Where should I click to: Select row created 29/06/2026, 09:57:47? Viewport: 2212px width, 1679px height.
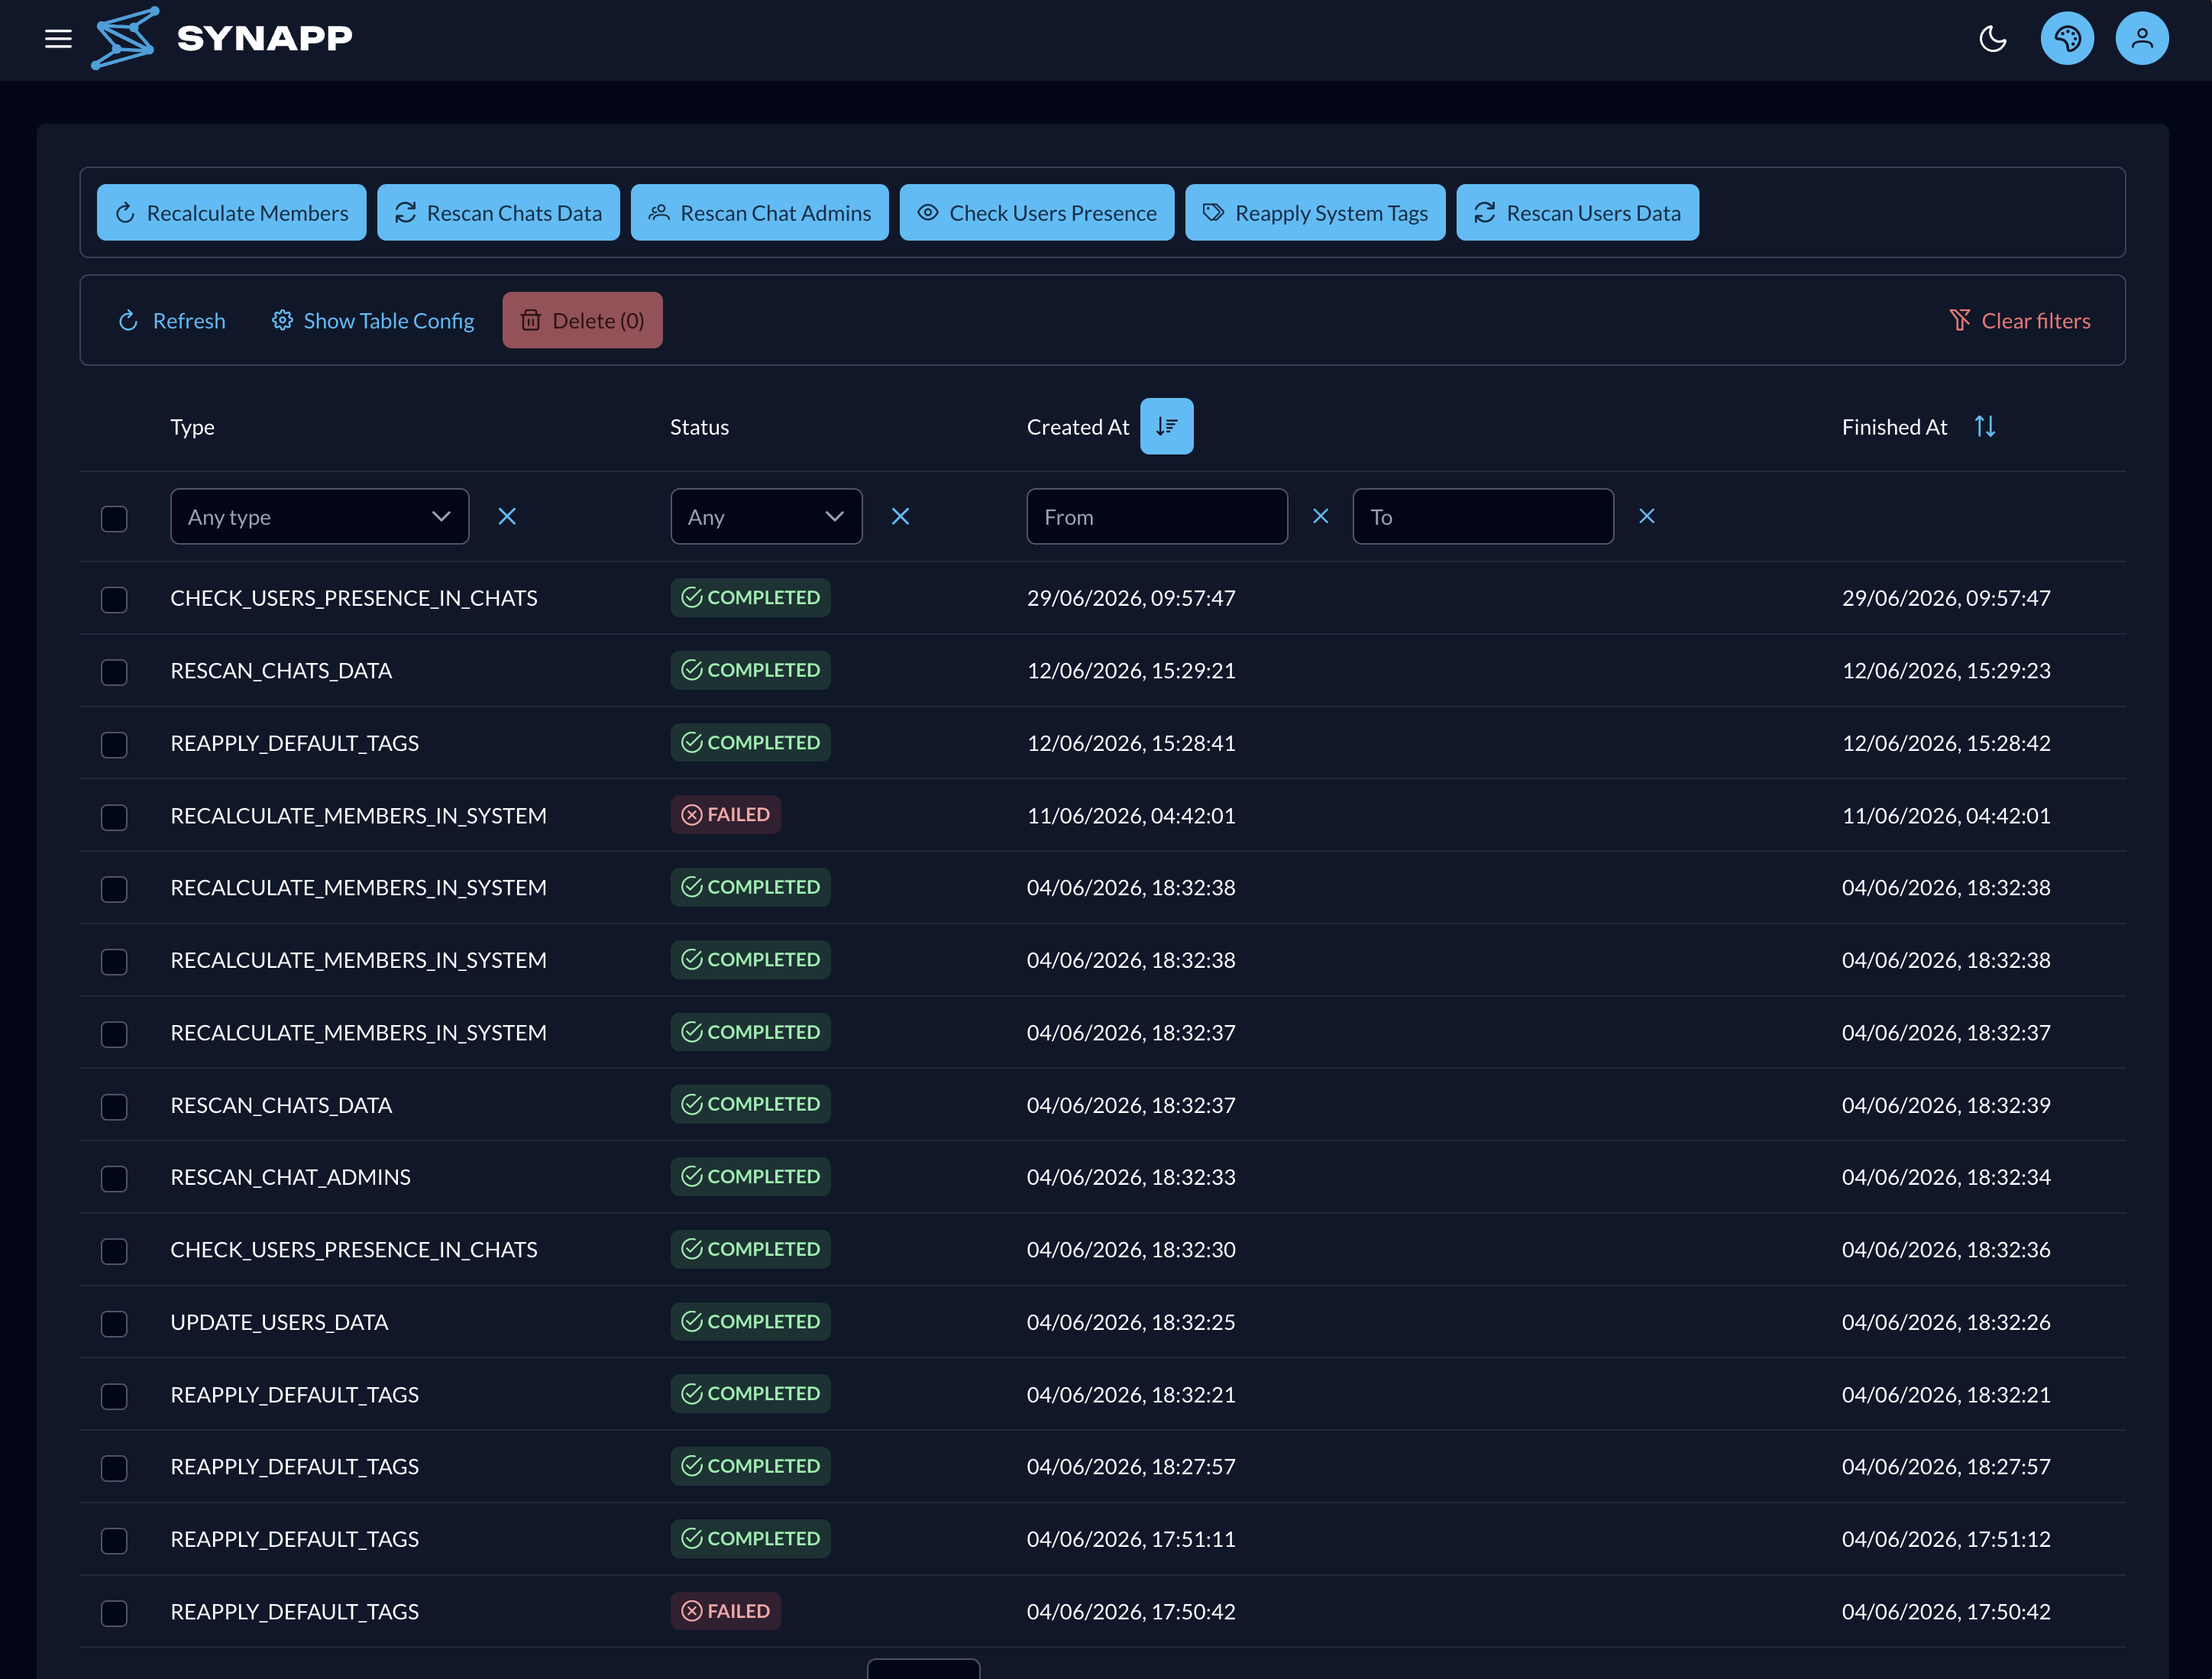pyautogui.click(x=114, y=600)
